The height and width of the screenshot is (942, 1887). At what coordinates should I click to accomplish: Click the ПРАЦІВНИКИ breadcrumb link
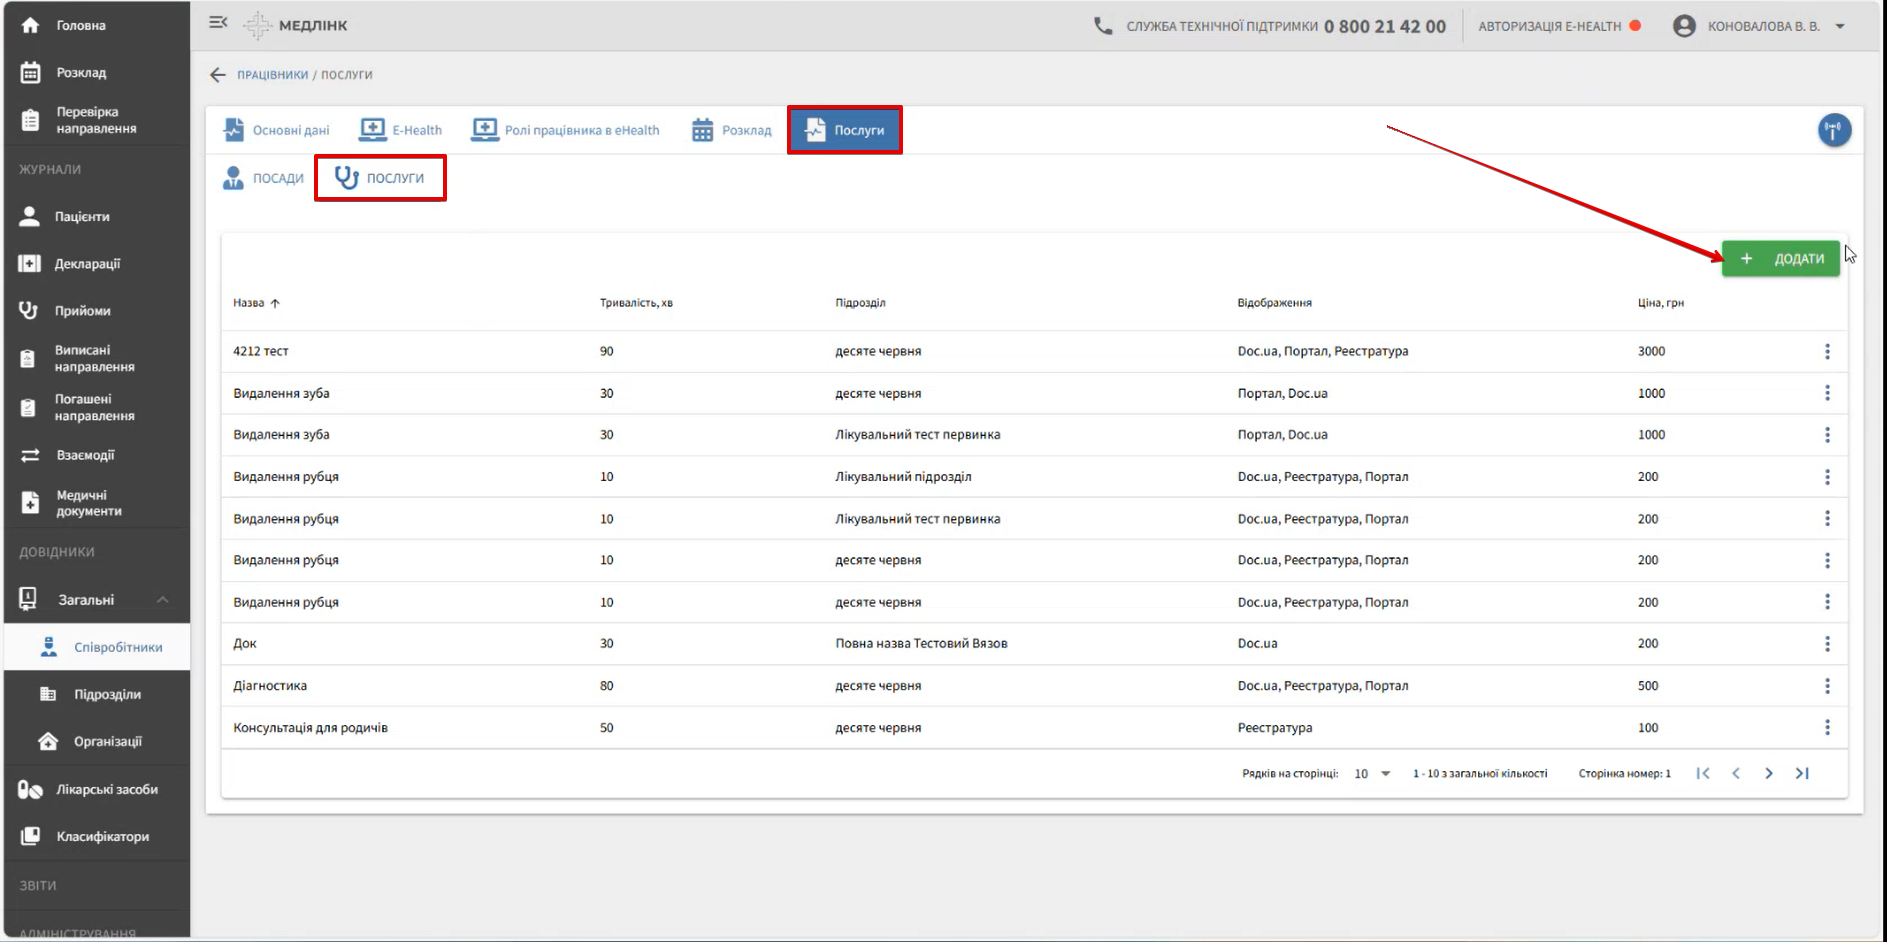pyautogui.click(x=272, y=75)
